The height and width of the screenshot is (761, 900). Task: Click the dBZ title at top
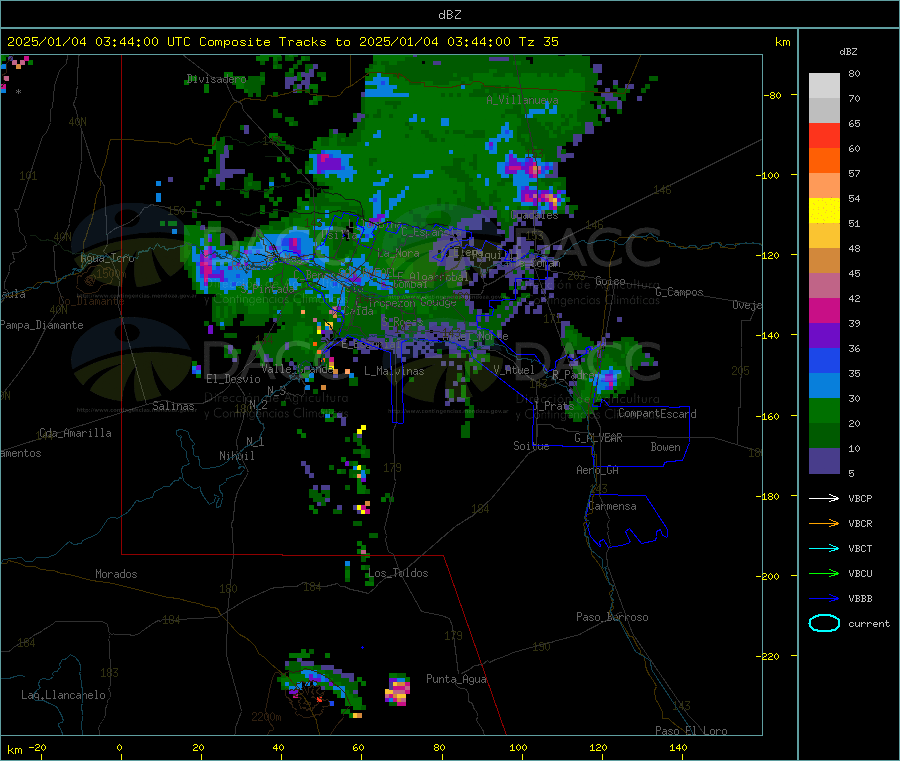tap(449, 15)
